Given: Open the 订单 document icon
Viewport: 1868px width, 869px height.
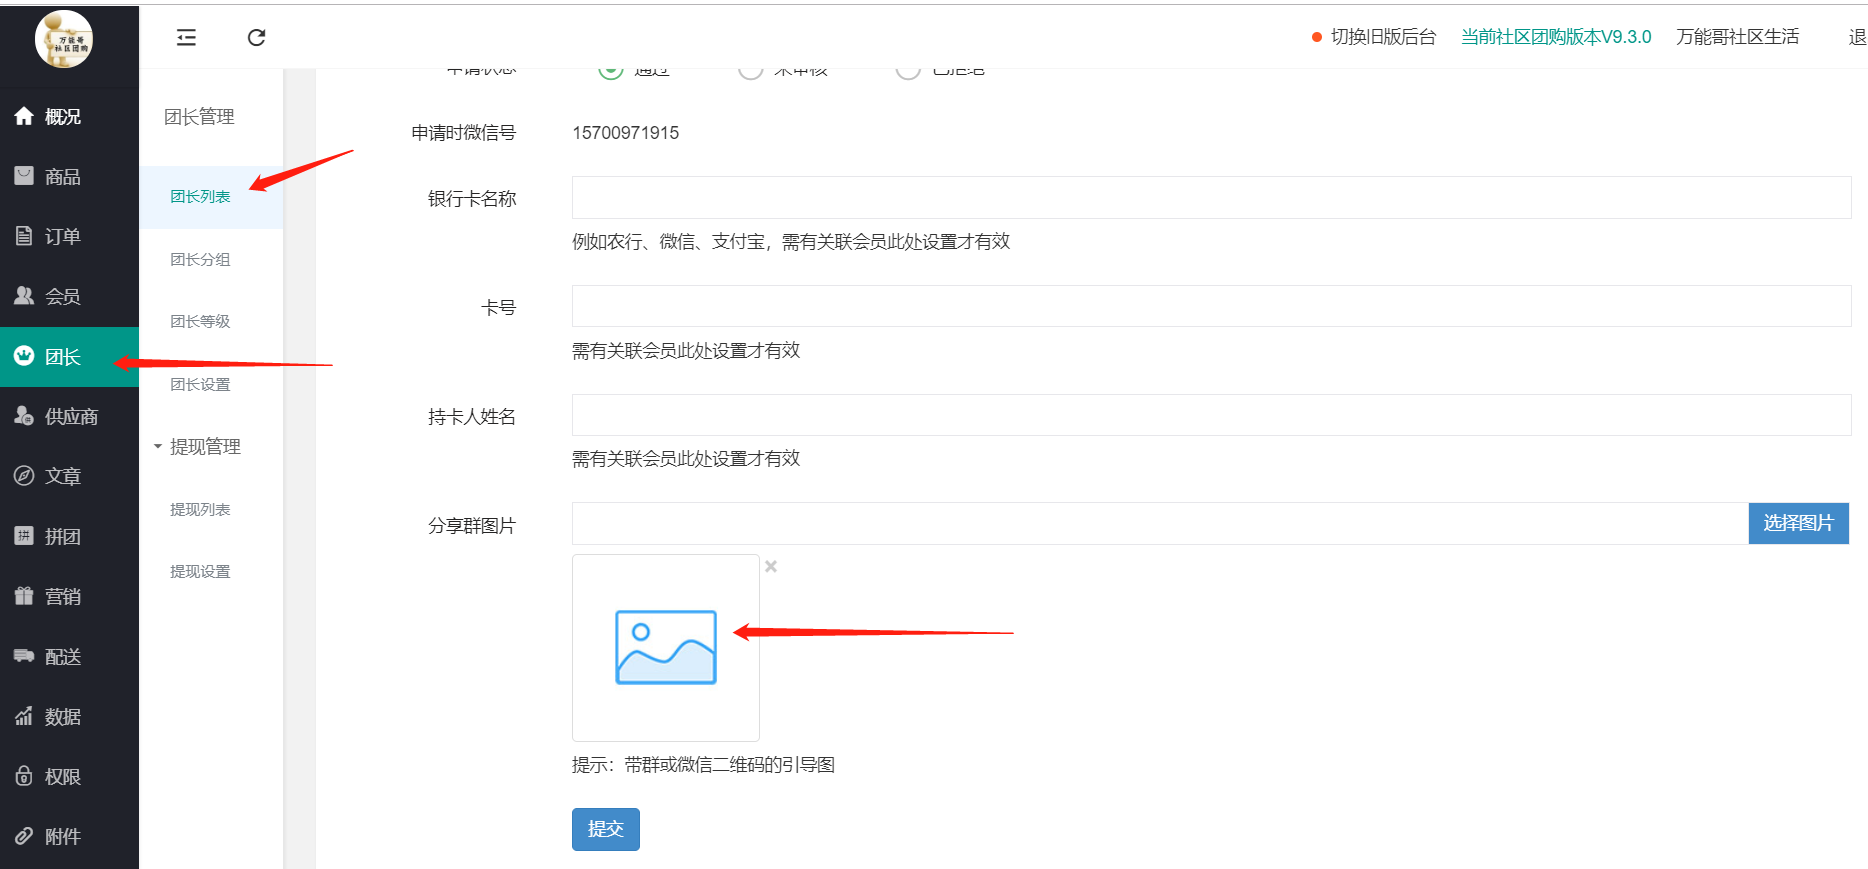Looking at the screenshot, I should [x=24, y=237].
